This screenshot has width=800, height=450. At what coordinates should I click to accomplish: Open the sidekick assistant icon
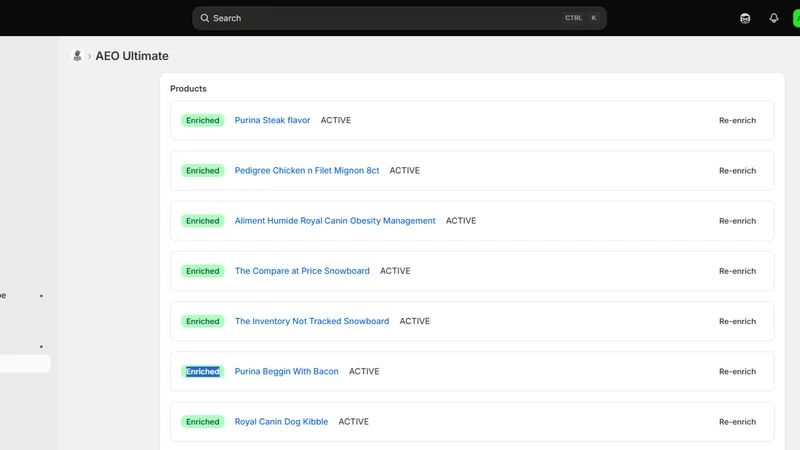tap(745, 18)
